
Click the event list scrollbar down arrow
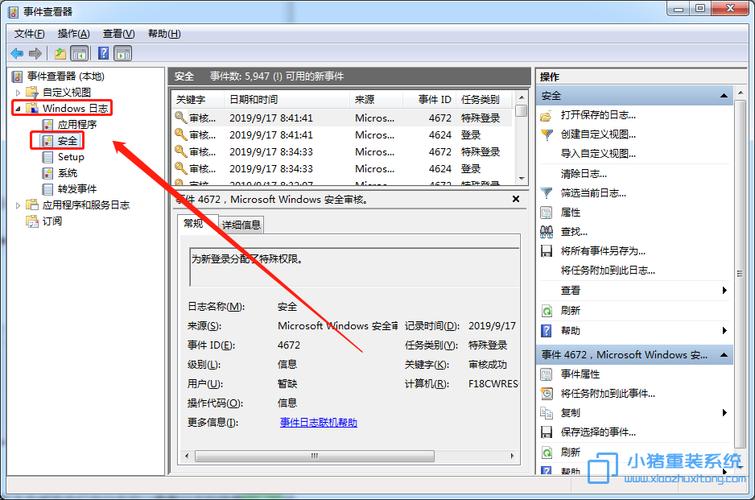click(x=521, y=179)
